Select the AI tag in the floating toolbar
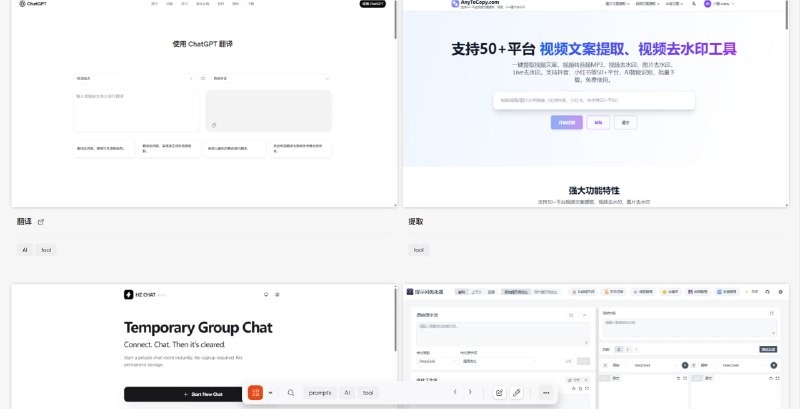 point(347,393)
